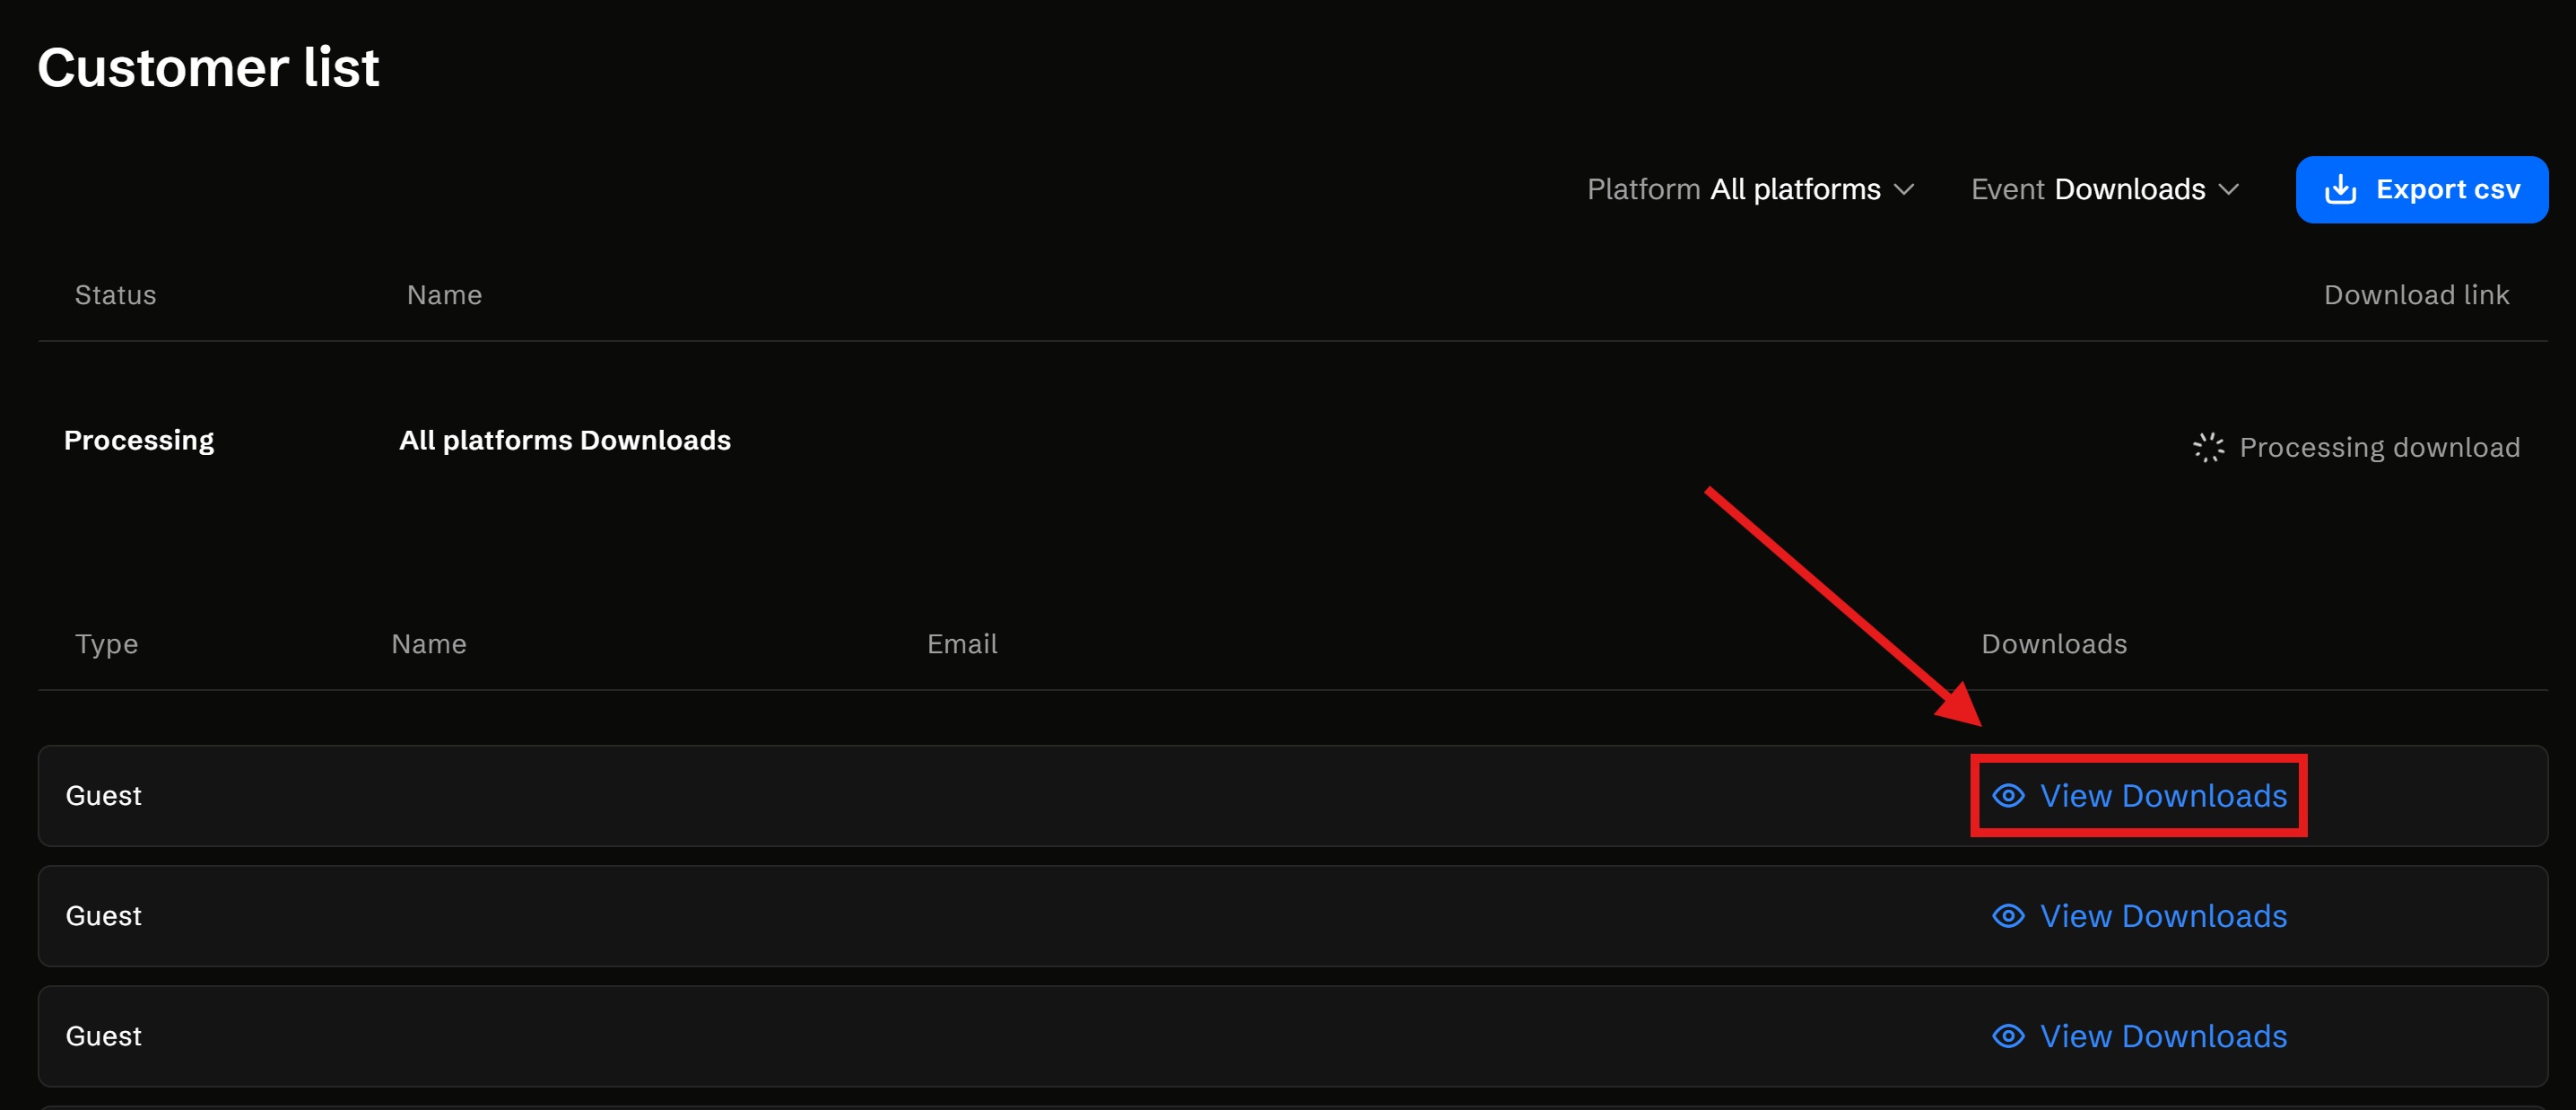The image size is (2576, 1110).
Task: Click the chevron beside Downloads event filter
Action: 2228,190
